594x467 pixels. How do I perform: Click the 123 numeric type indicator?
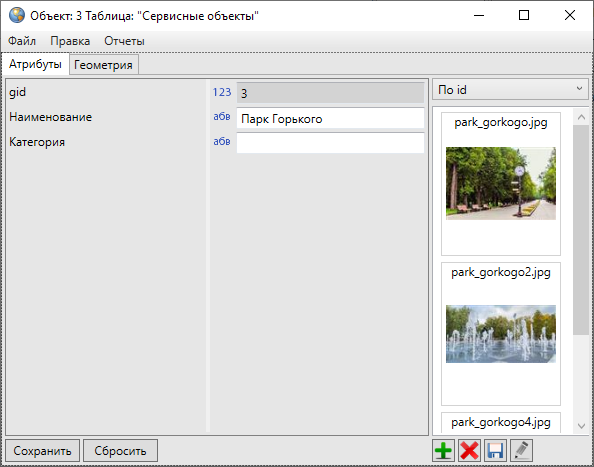pyautogui.click(x=222, y=92)
